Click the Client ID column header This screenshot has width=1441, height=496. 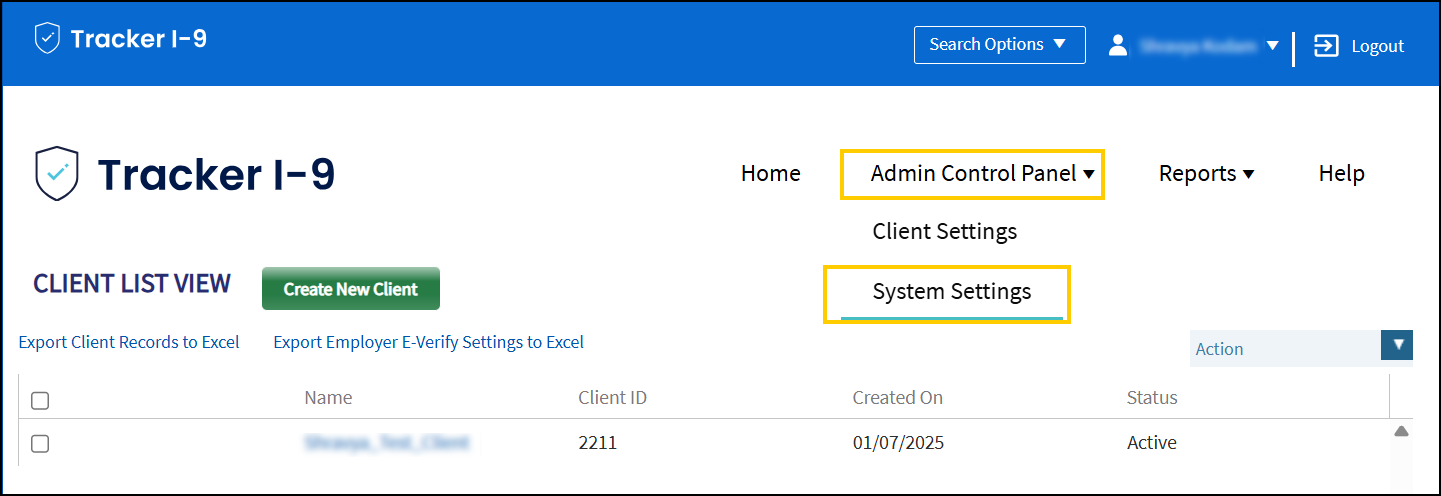(612, 398)
